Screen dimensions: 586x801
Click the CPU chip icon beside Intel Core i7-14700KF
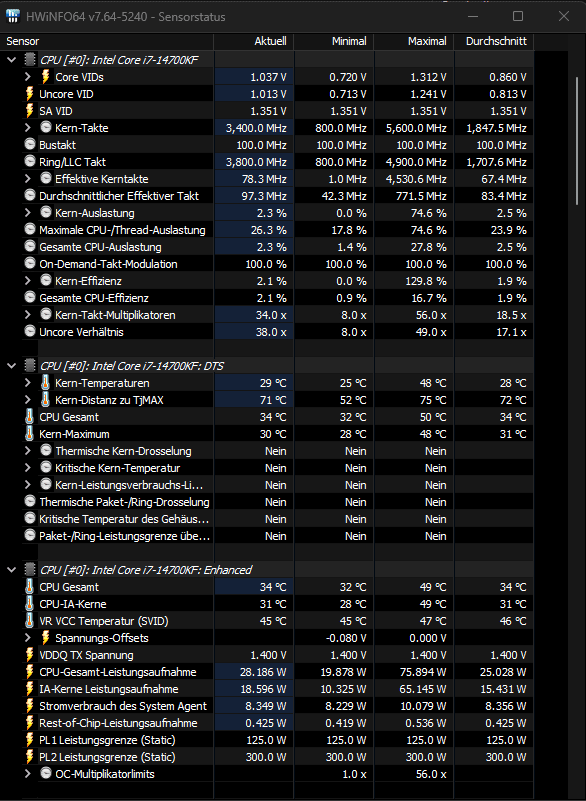[x=30, y=60]
